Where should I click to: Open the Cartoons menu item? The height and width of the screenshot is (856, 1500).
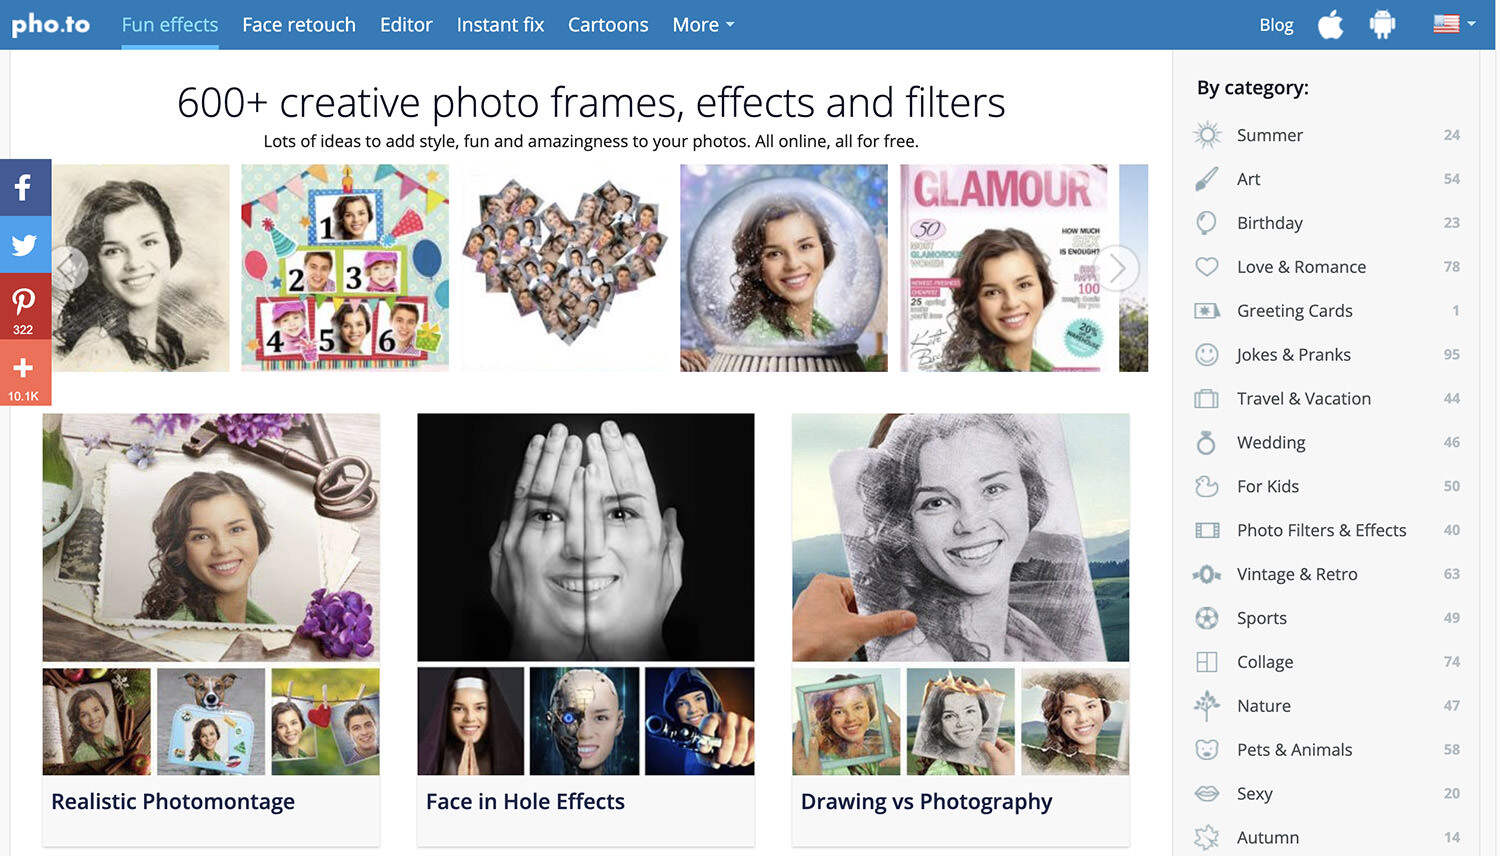pyautogui.click(x=608, y=24)
